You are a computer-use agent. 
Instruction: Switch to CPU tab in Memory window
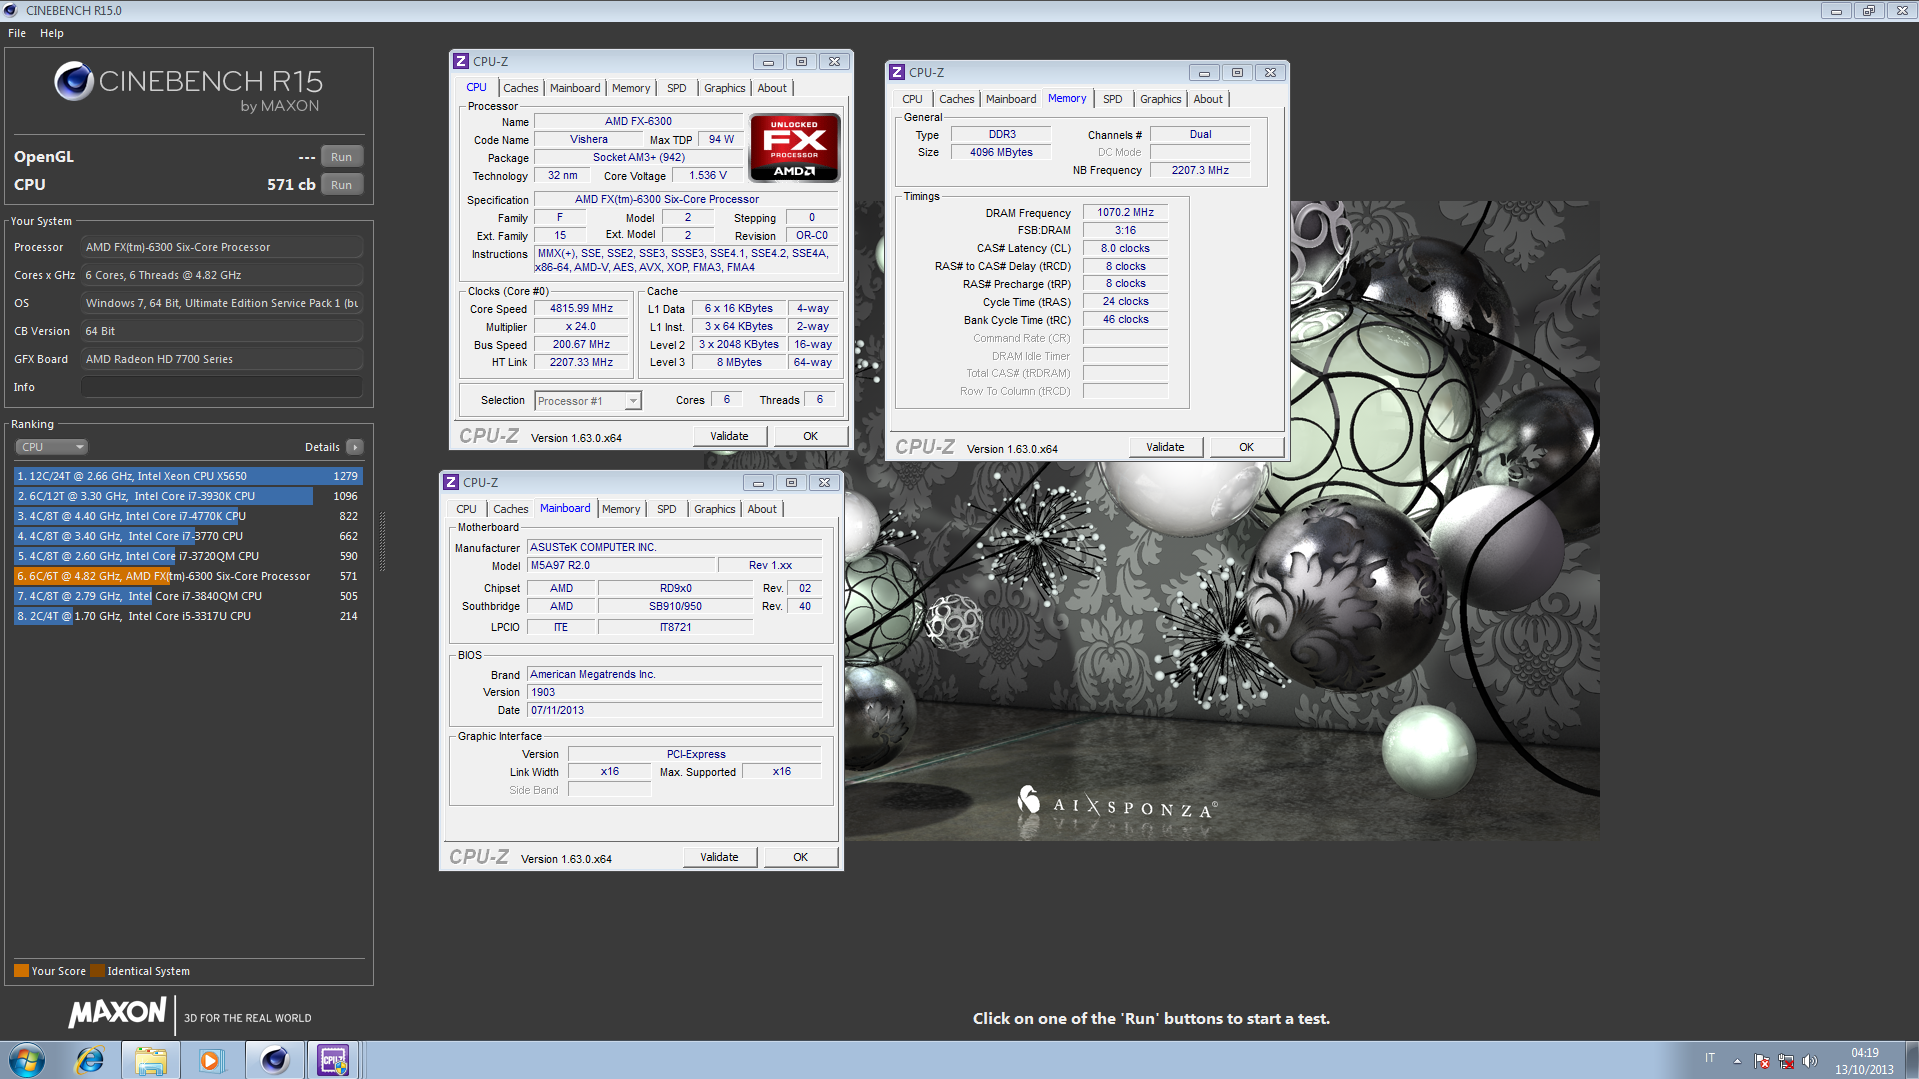pyautogui.click(x=912, y=99)
